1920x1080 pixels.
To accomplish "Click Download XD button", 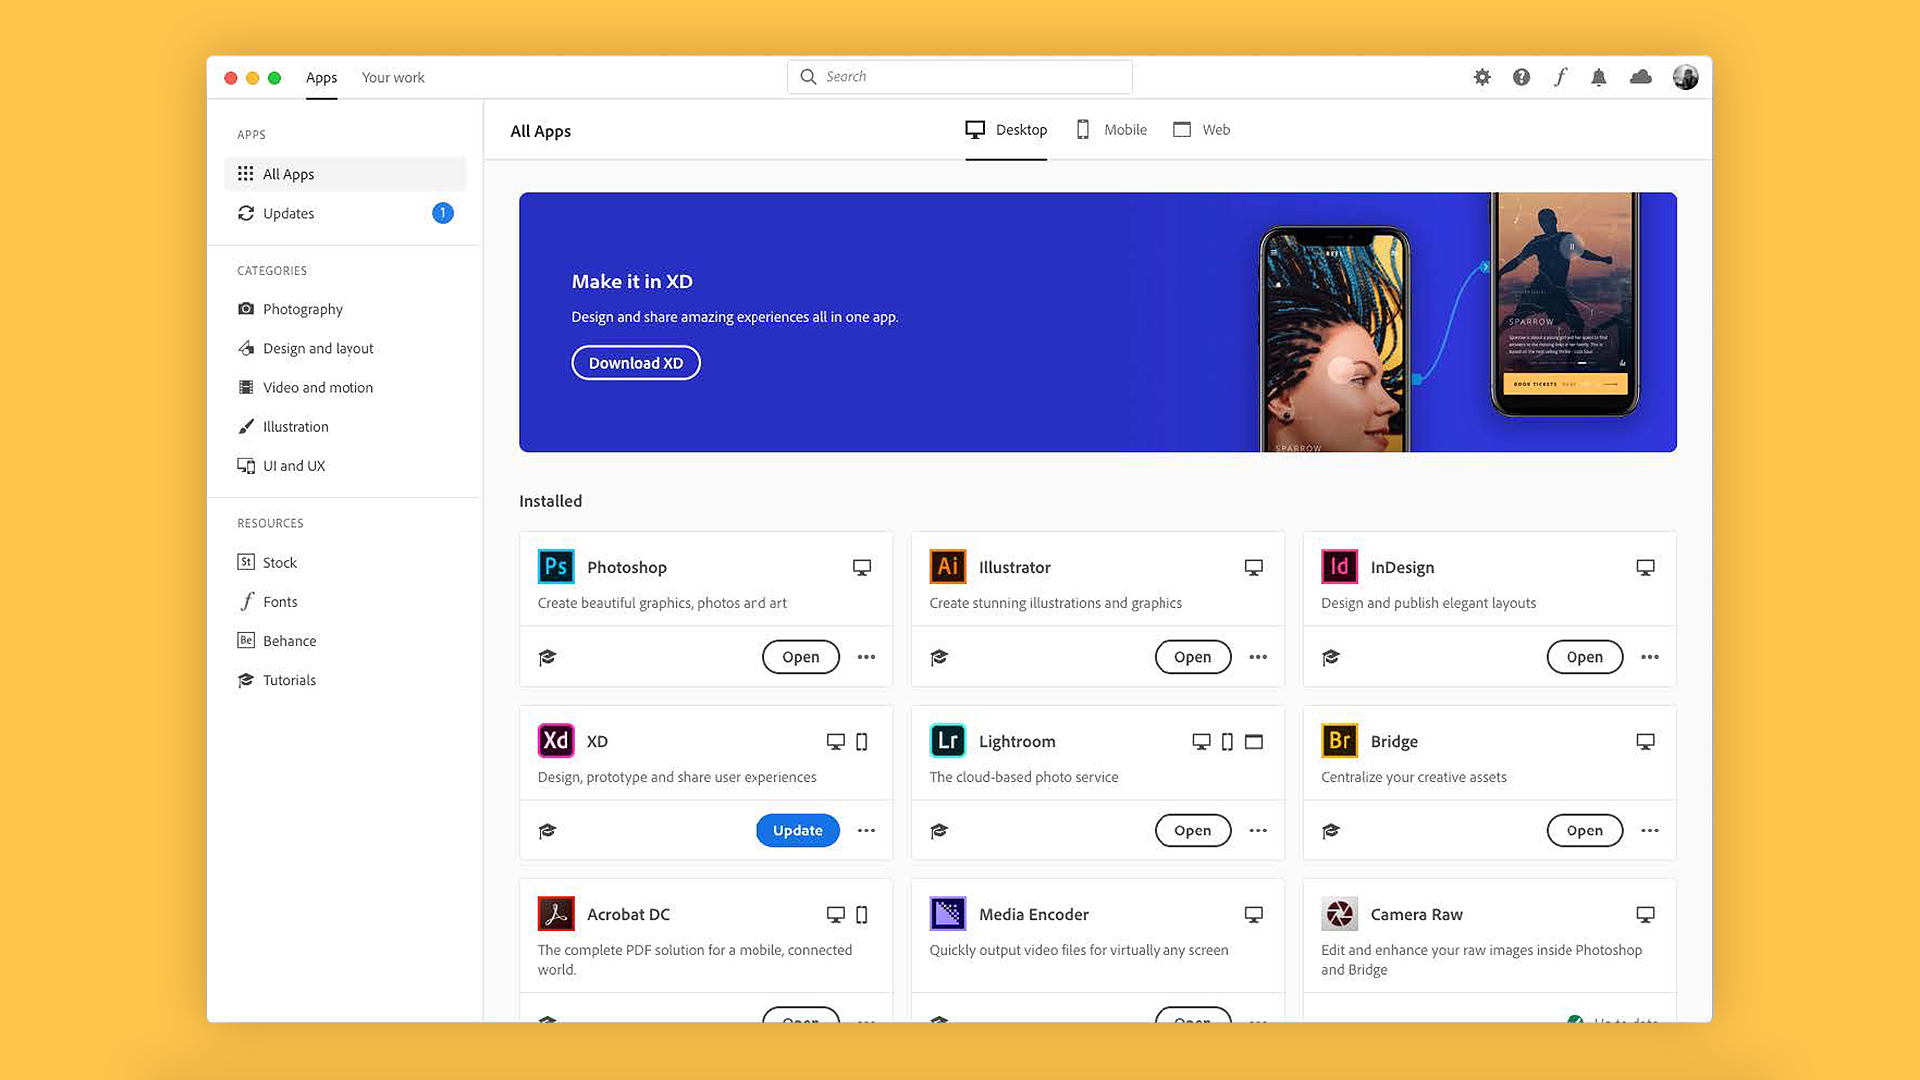I will (x=636, y=363).
